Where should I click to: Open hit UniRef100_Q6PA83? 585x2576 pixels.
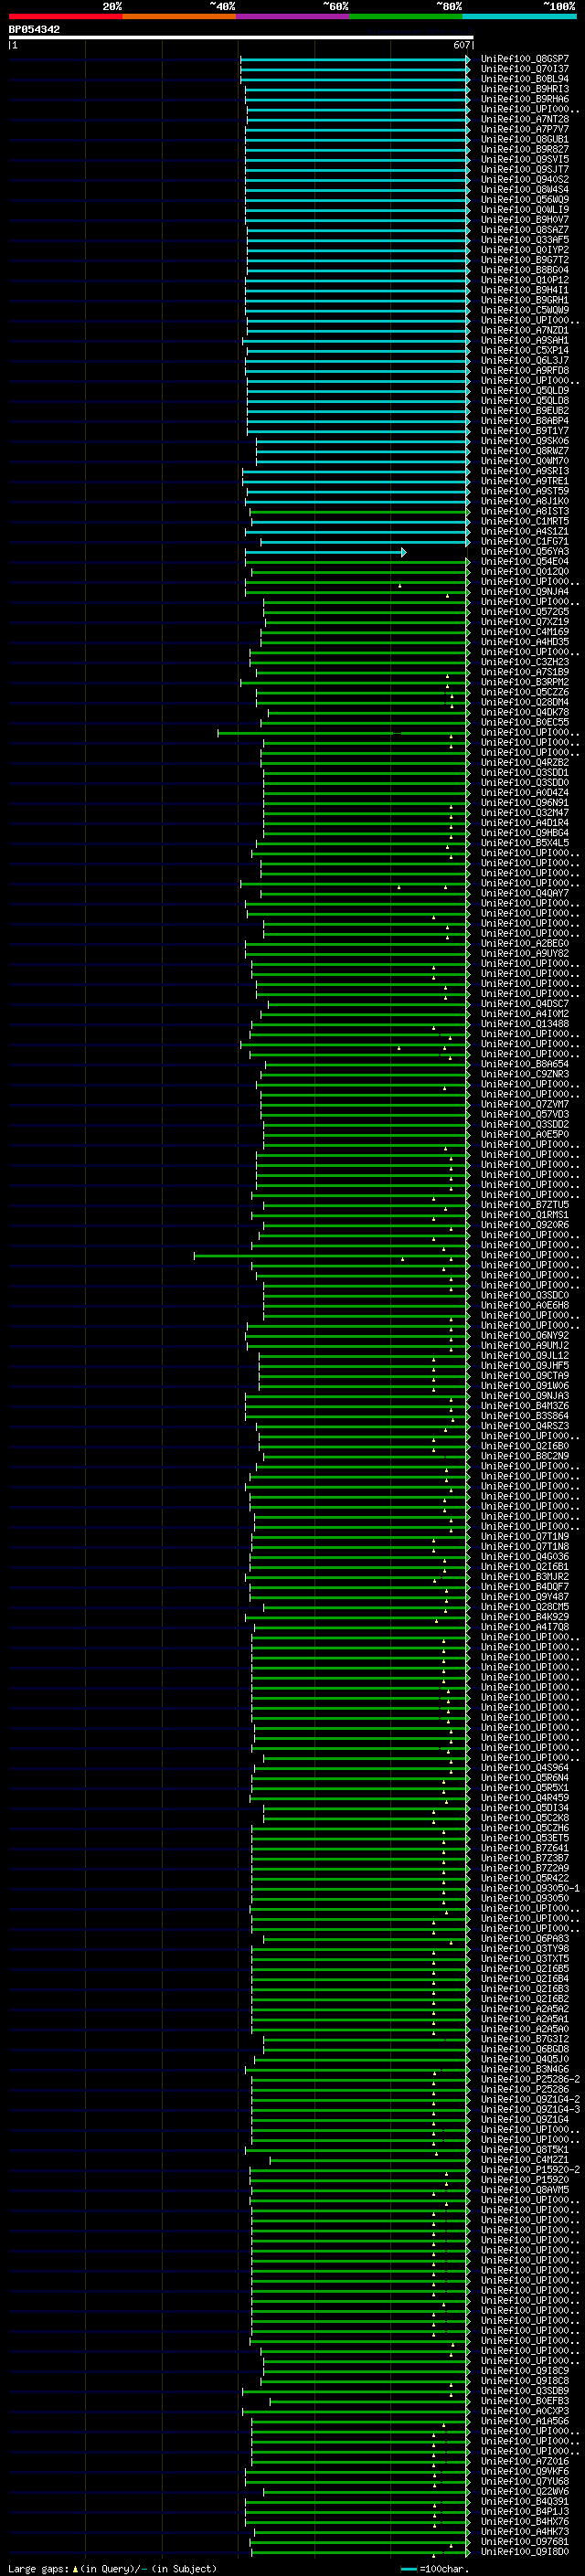(x=524, y=1939)
